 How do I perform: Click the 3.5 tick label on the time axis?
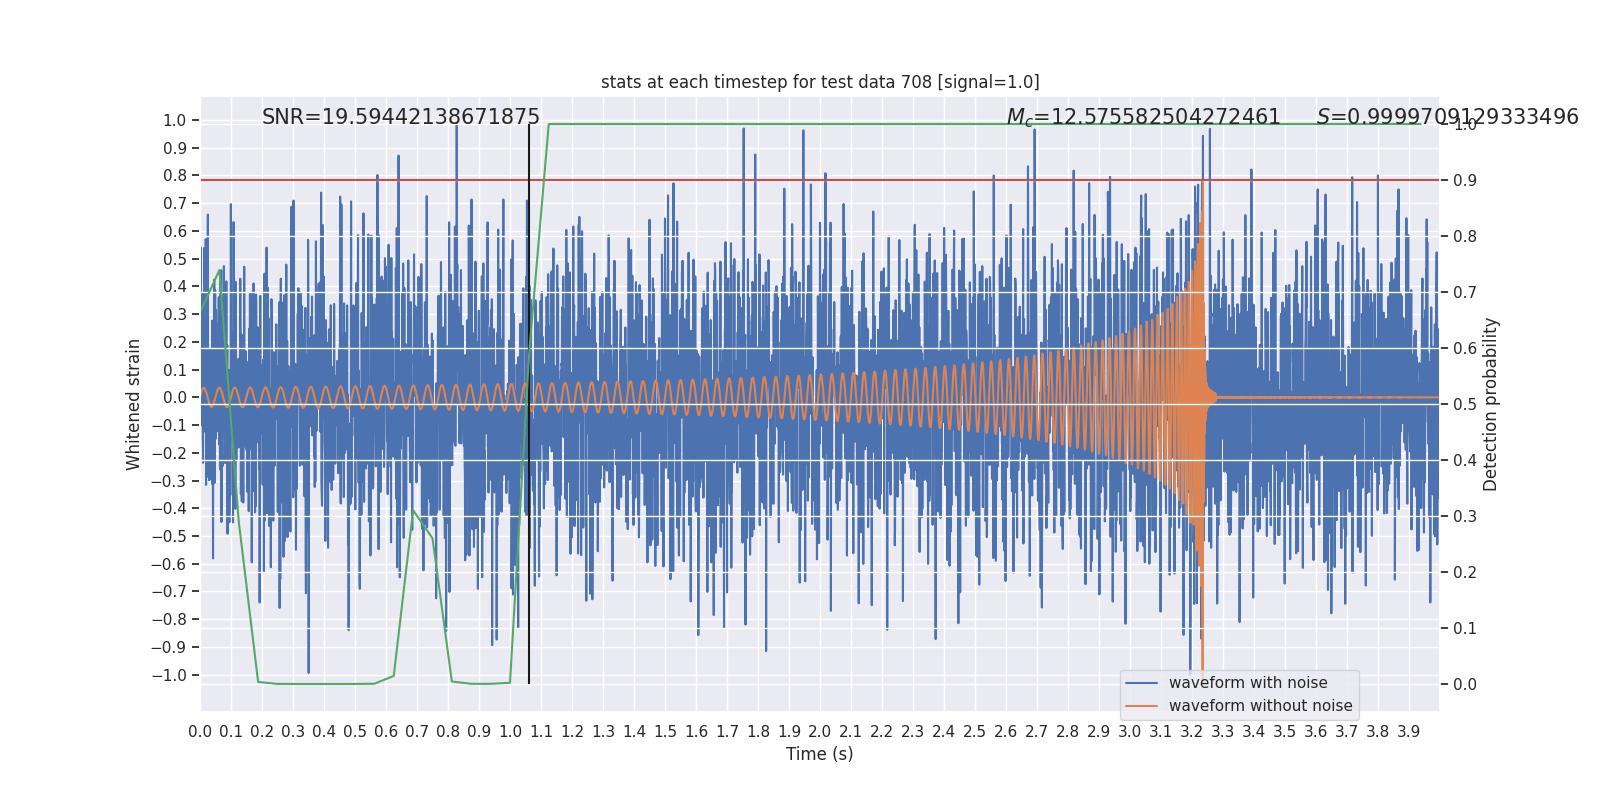pyautogui.click(x=1285, y=732)
